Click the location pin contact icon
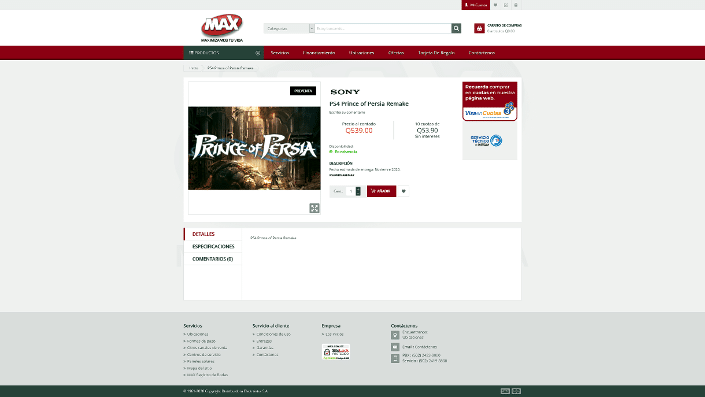Viewport: 705px width, 397px height. tap(395, 335)
